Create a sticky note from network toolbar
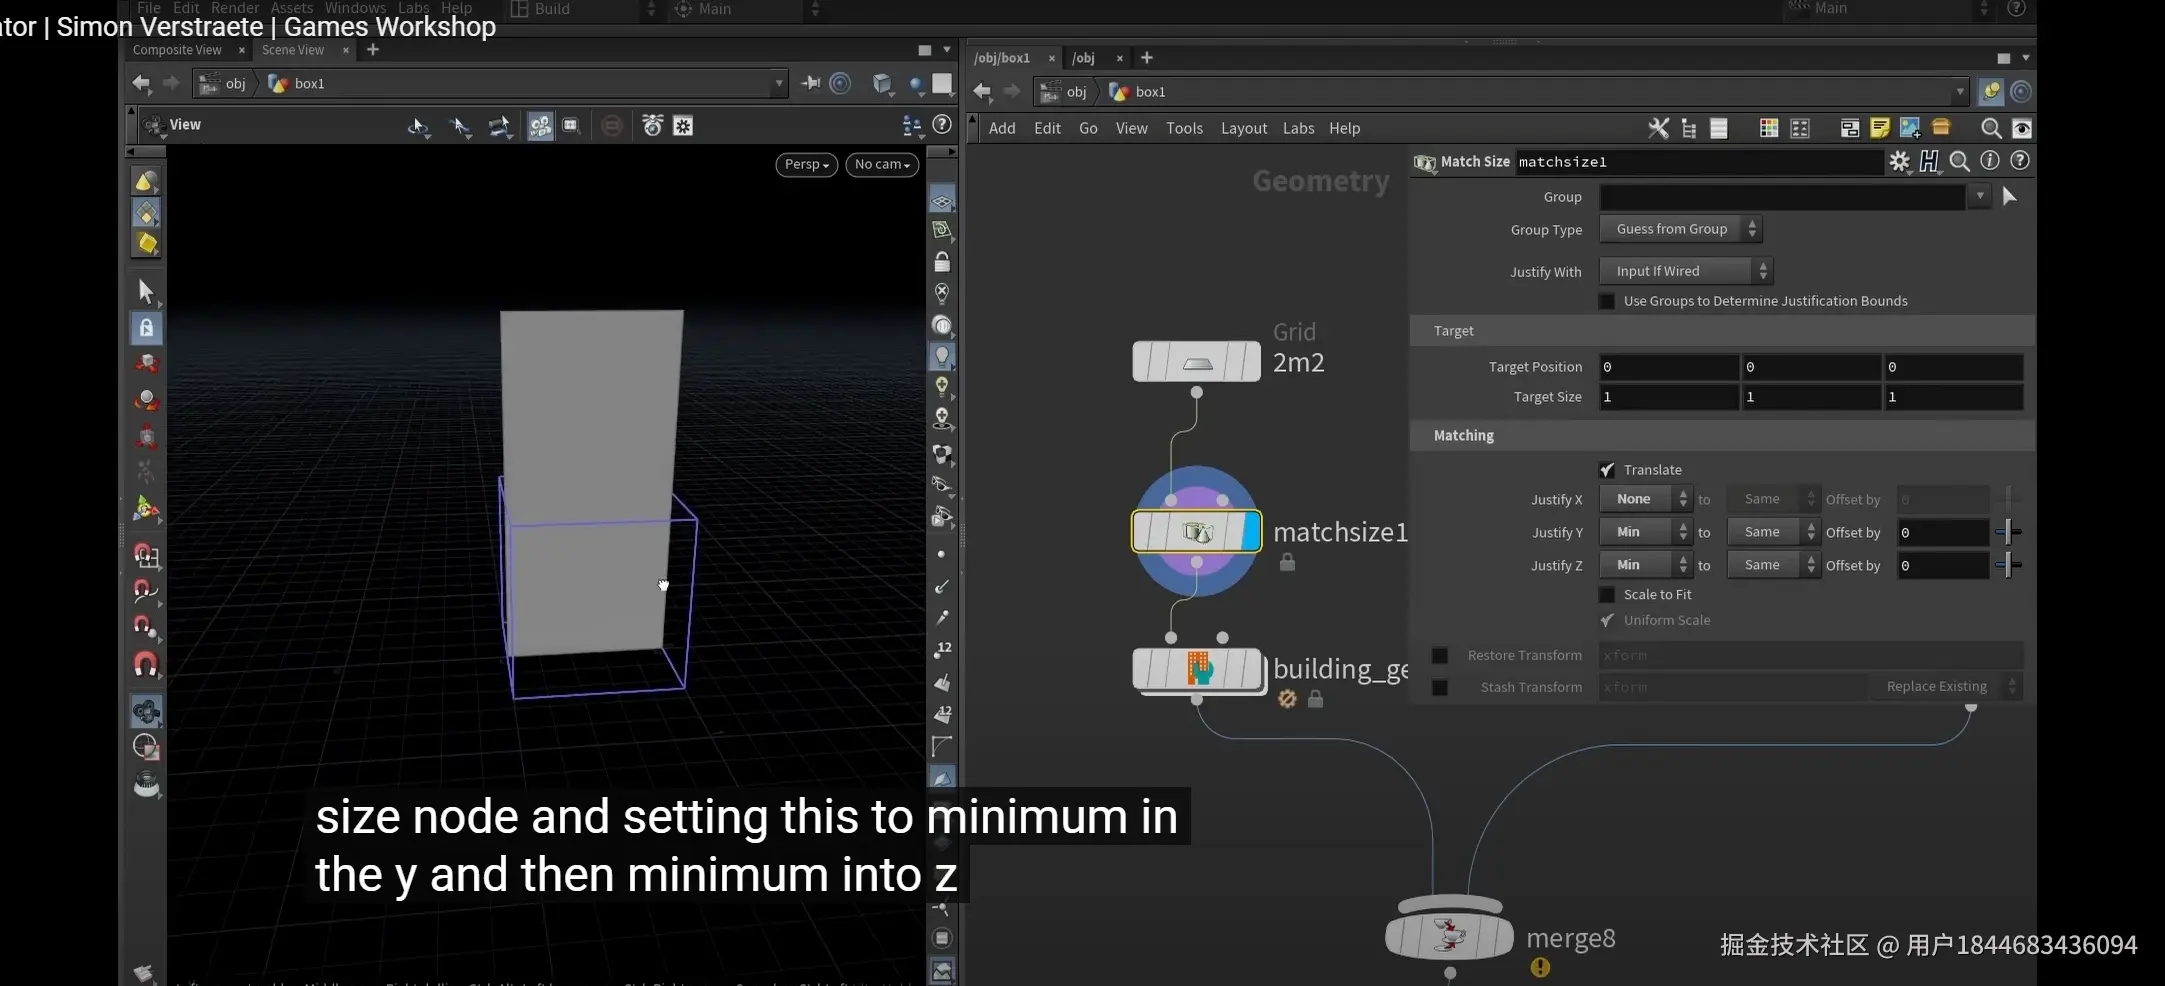Screen dimensions: 2165x986 click(1880, 128)
